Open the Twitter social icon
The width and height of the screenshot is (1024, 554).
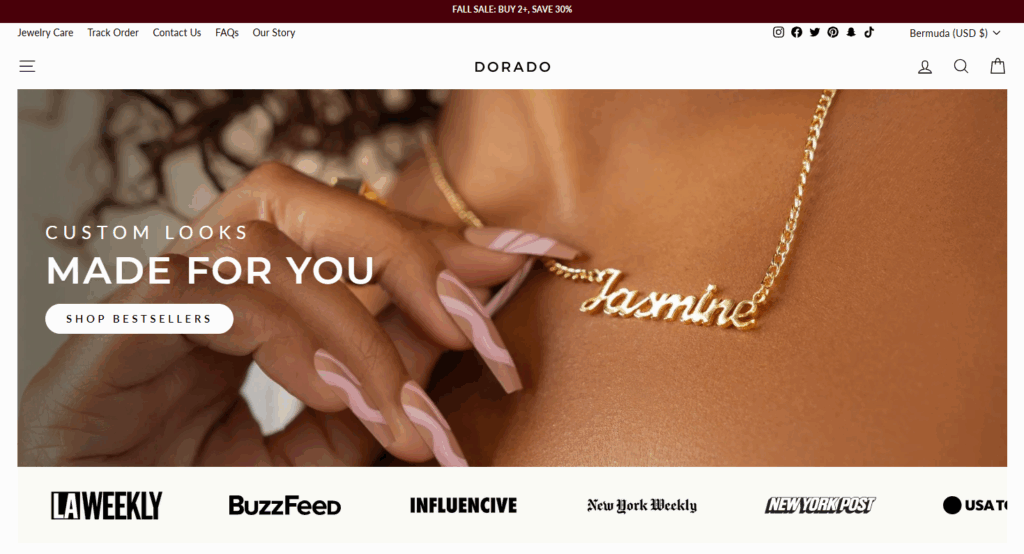815,32
